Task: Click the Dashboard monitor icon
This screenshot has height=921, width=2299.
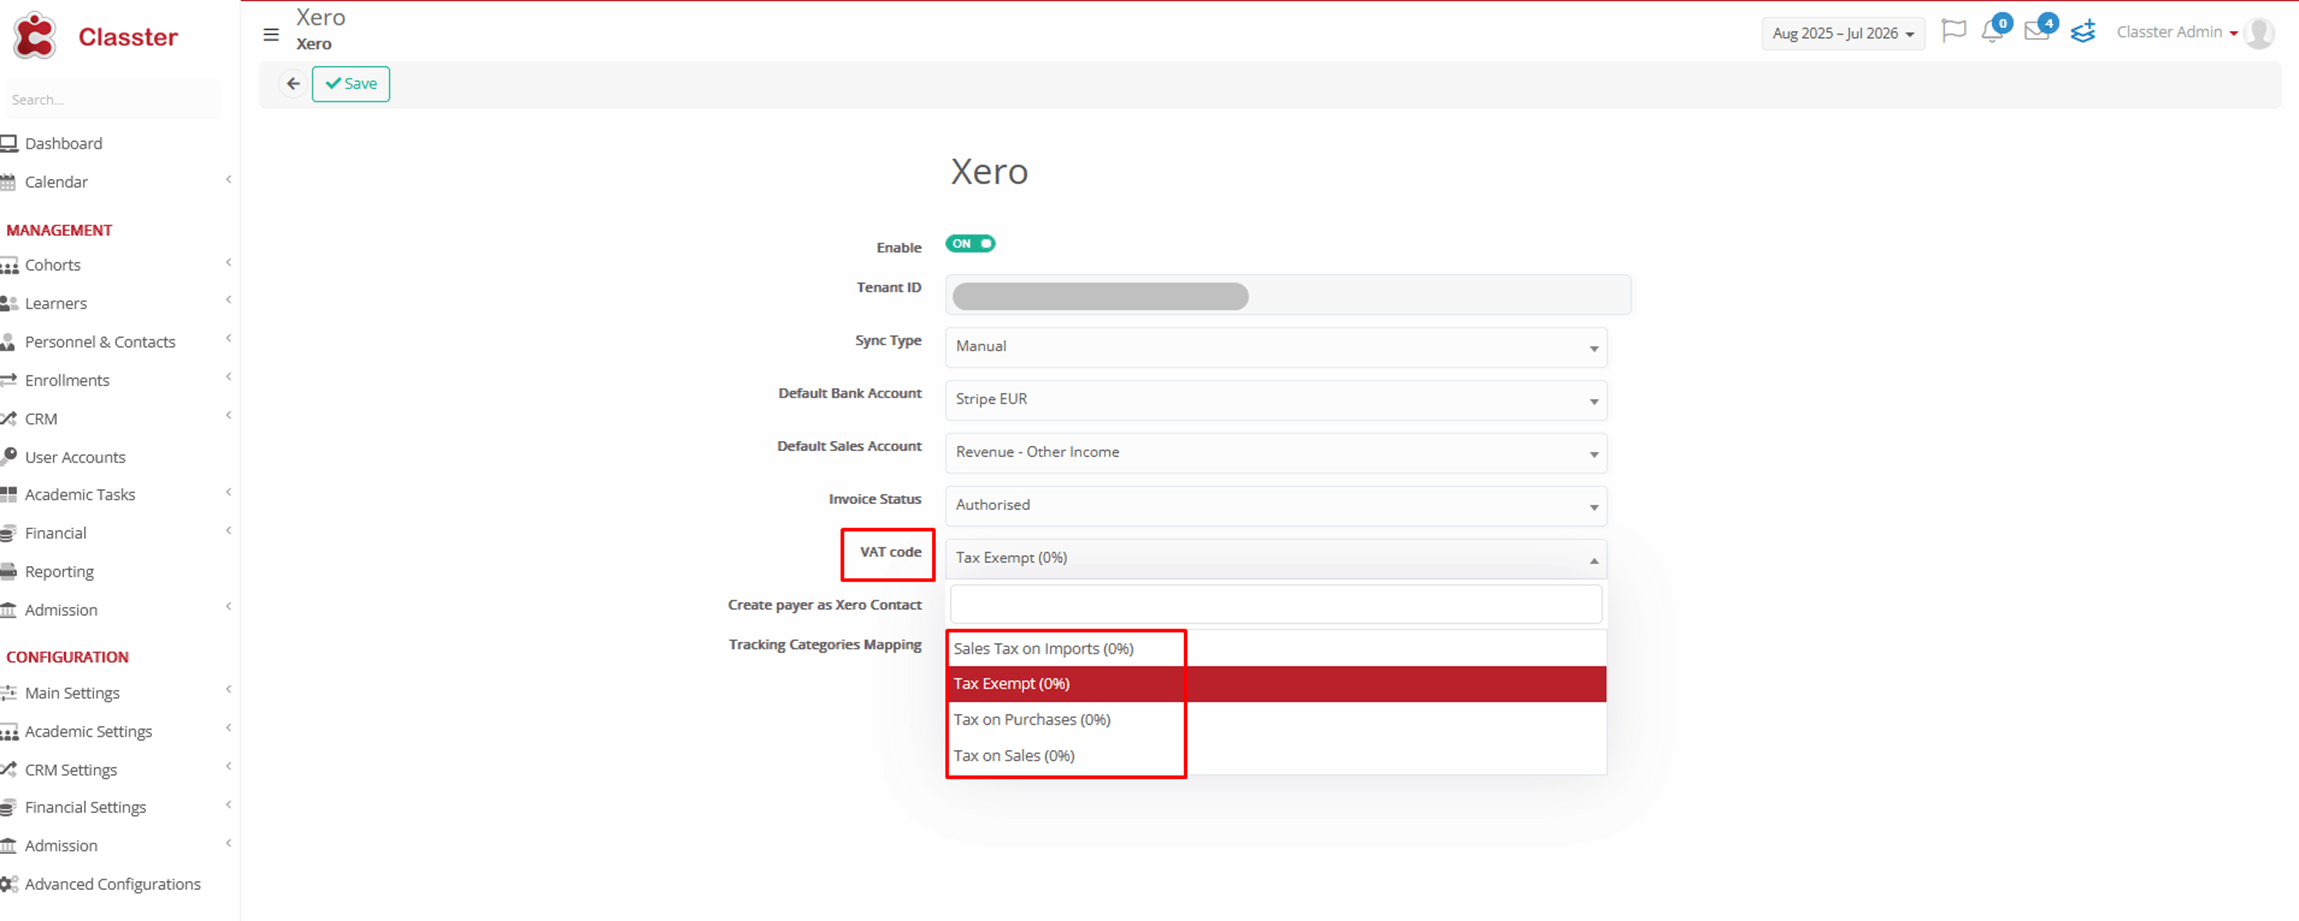Action: coord(9,144)
